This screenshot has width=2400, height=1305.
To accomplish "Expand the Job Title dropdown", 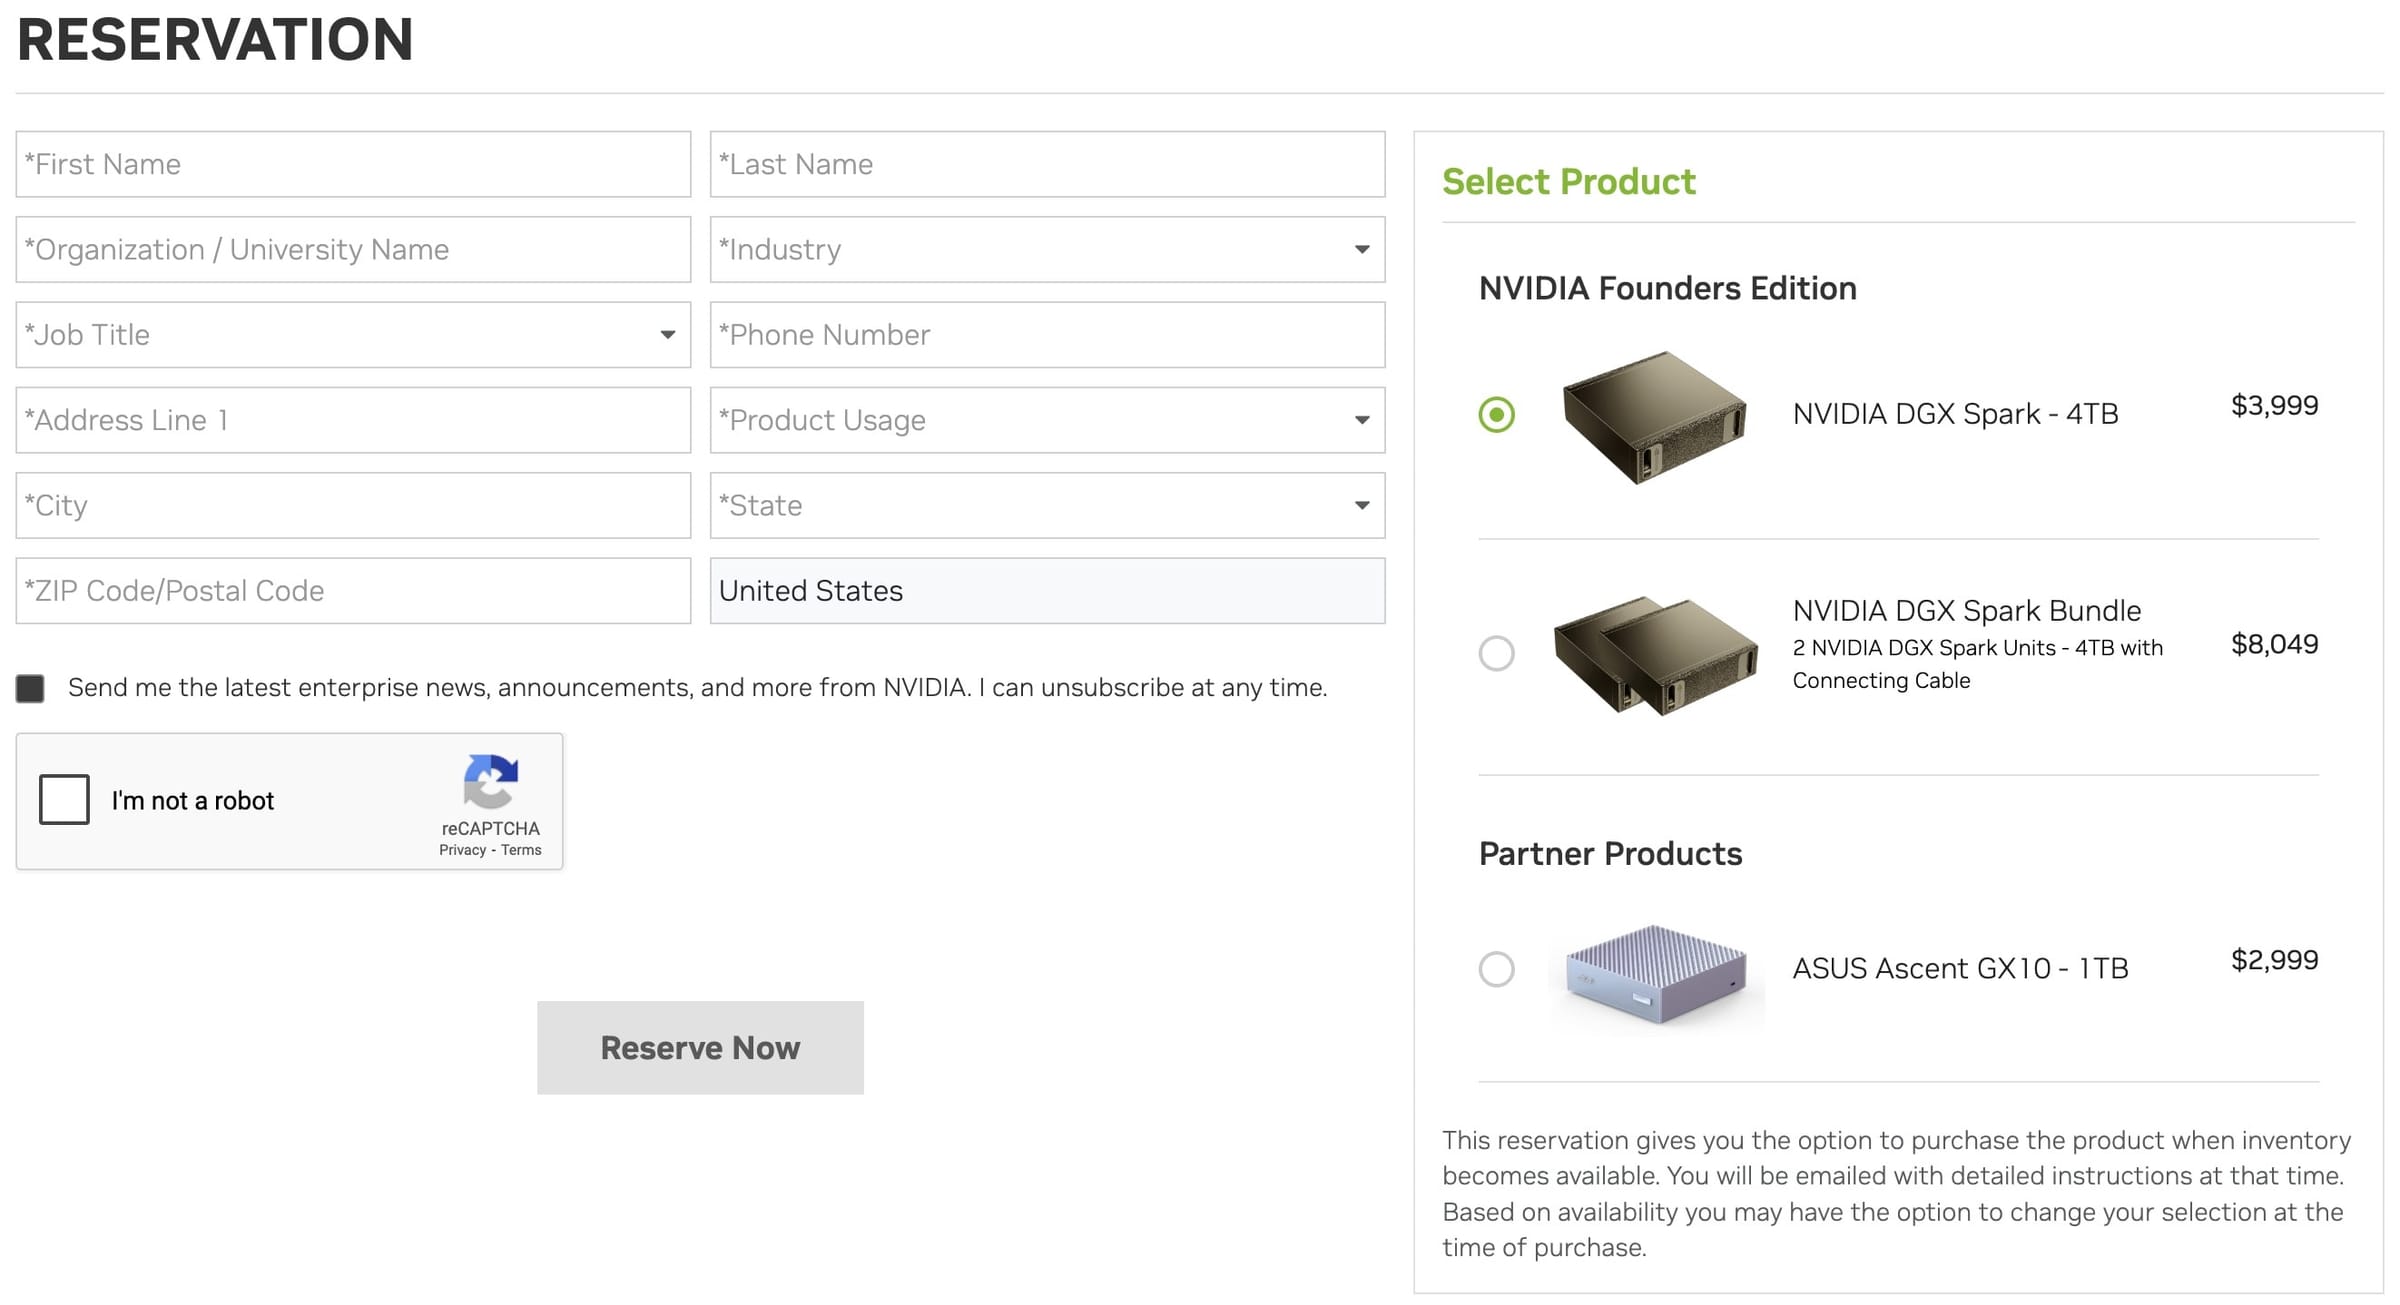I will click(x=668, y=335).
